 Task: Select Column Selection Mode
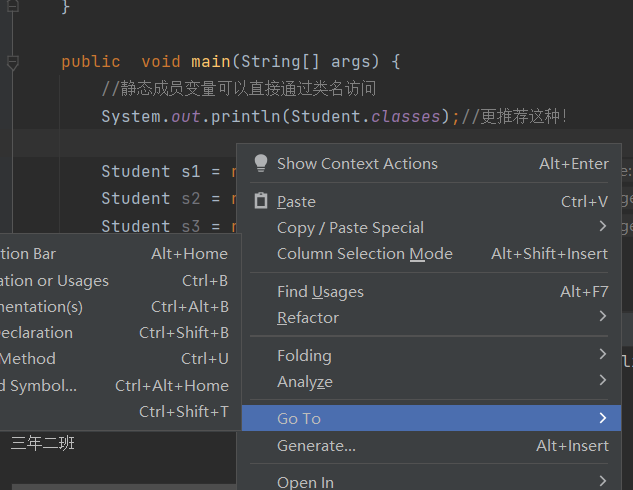(x=364, y=254)
